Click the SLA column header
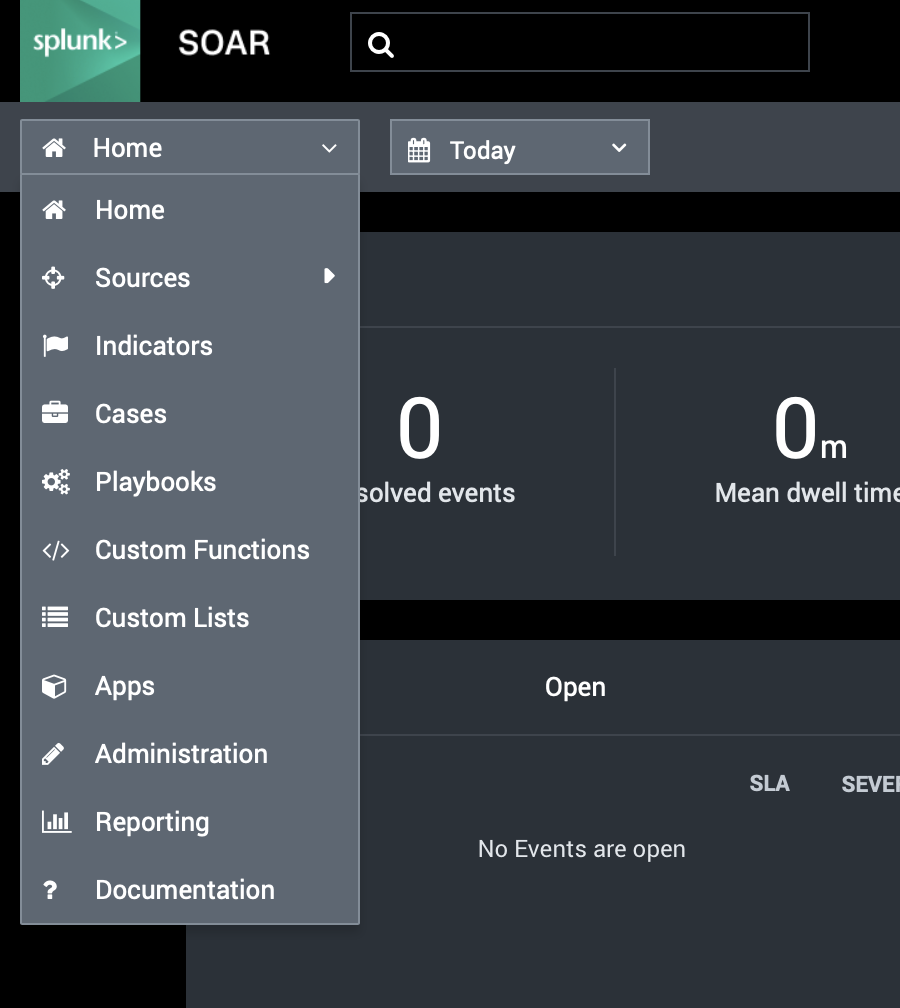 pos(769,784)
